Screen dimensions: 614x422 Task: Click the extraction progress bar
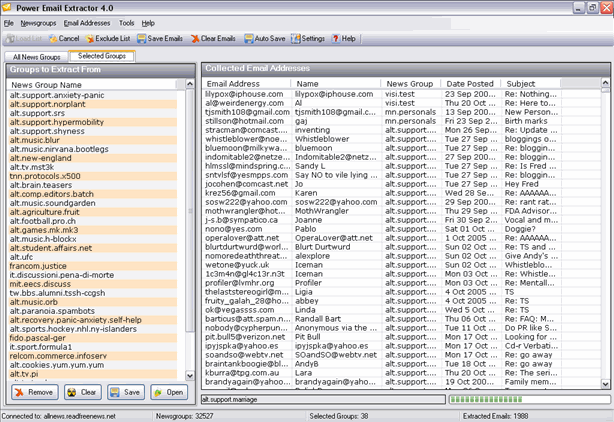[530, 400]
